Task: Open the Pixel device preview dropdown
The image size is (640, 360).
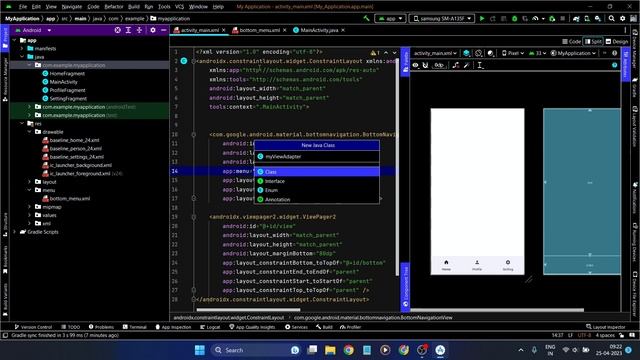Action: tap(513, 53)
